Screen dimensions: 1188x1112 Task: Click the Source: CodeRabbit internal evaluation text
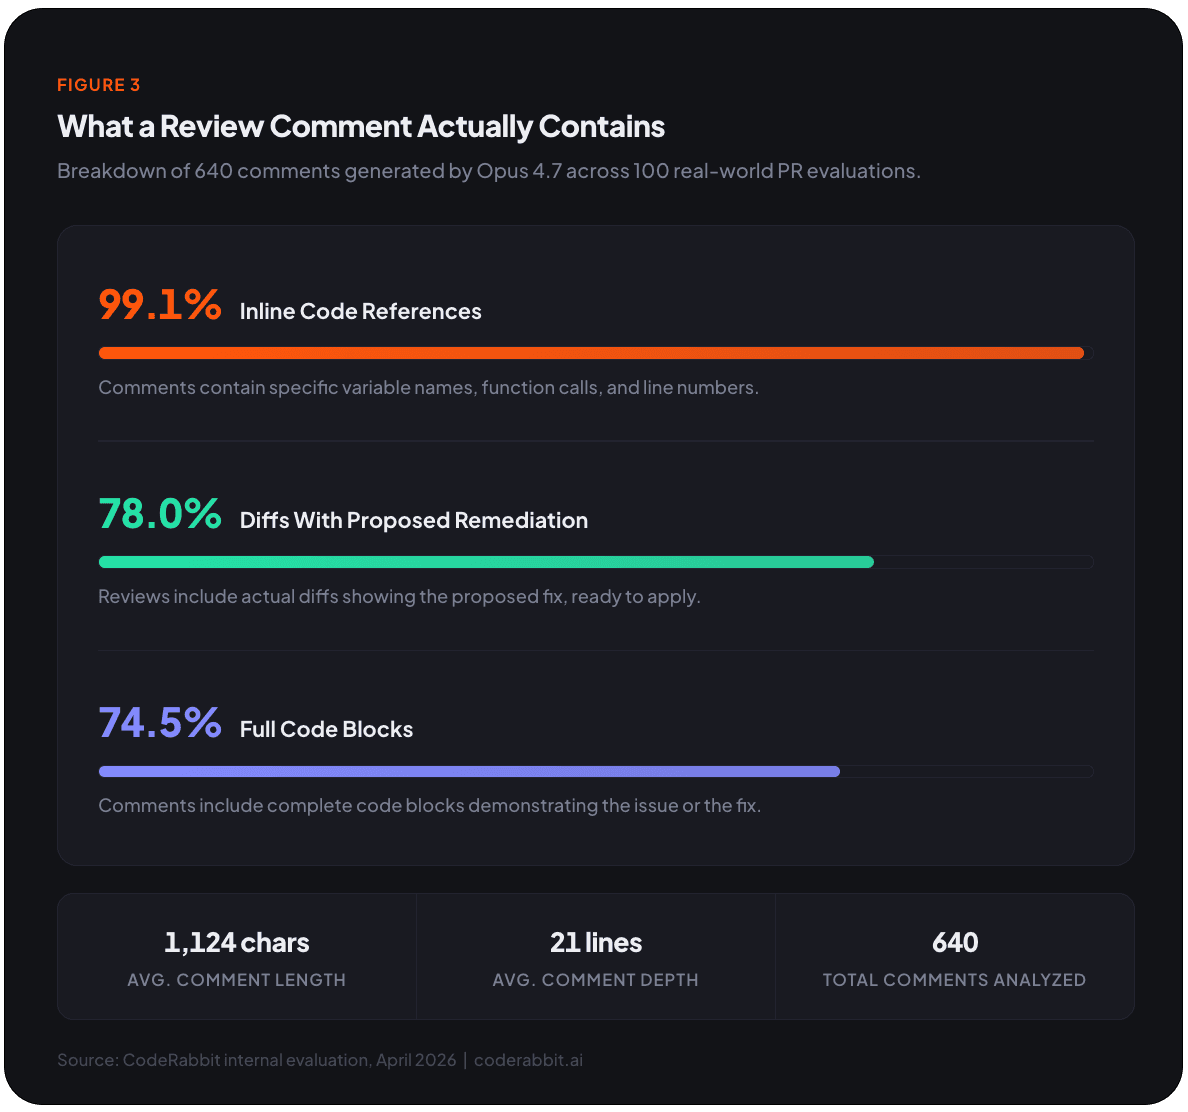(x=256, y=1060)
